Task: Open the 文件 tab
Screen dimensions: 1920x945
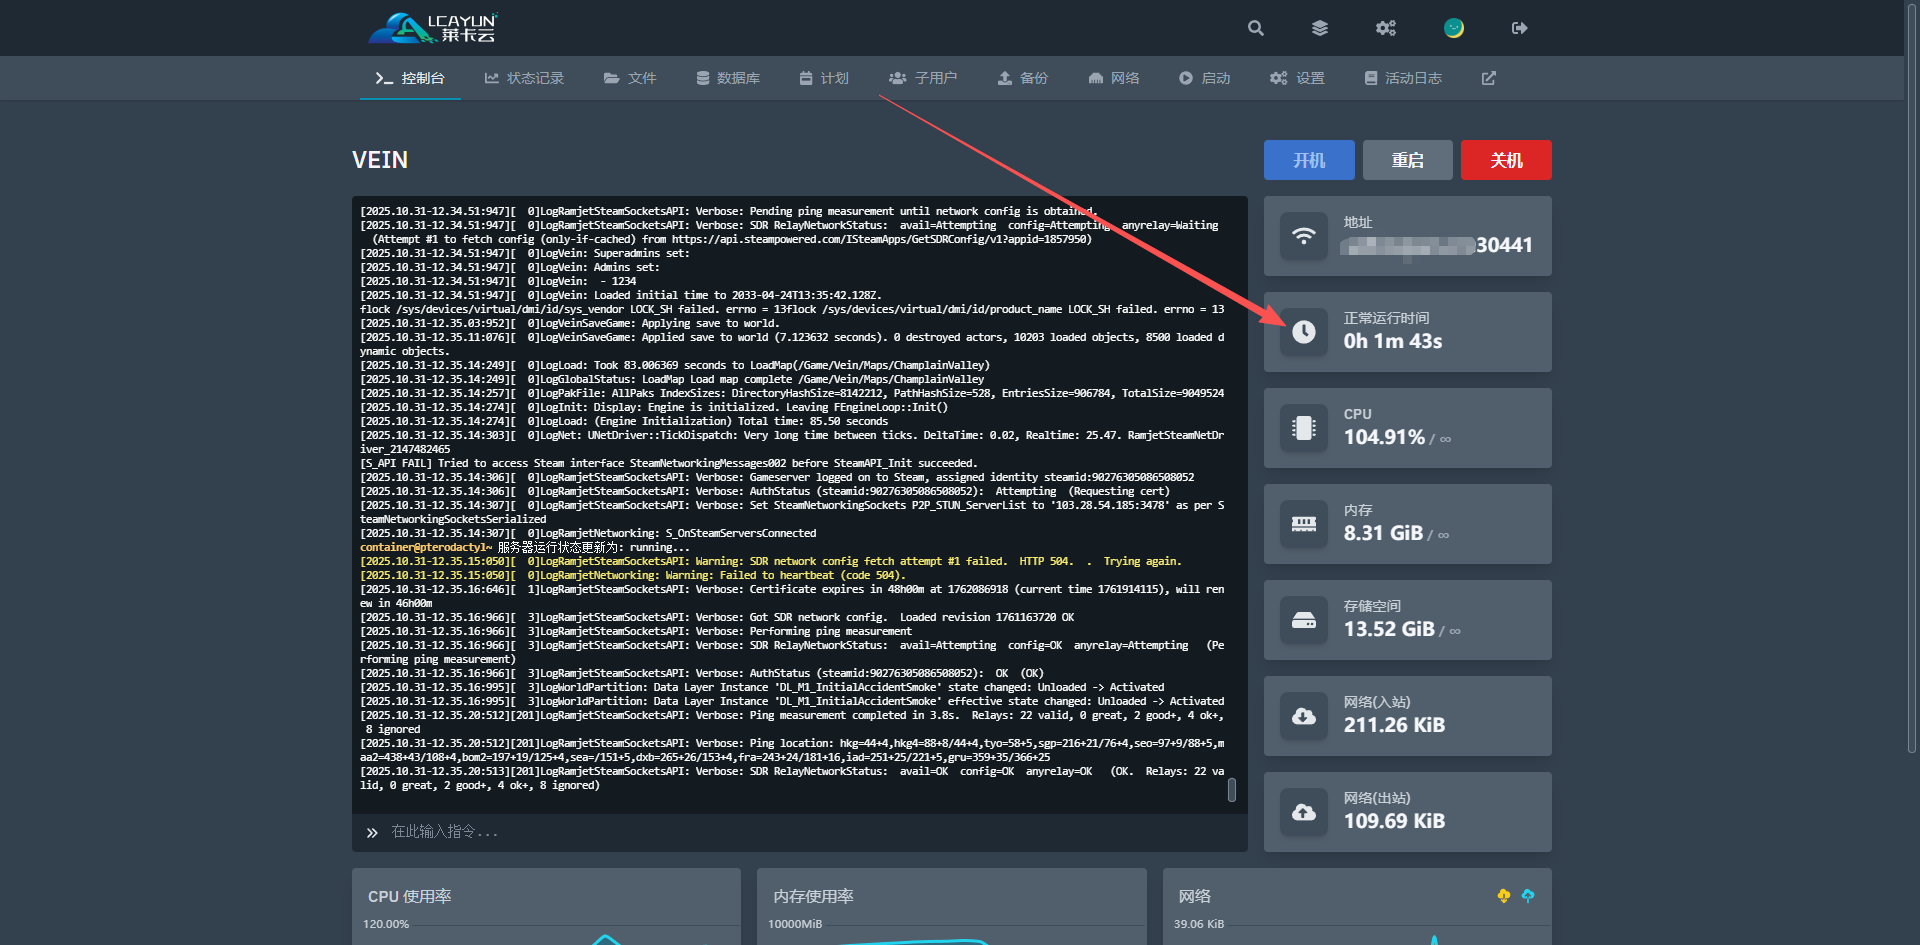Action: pyautogui.click(x=630, y=78)
